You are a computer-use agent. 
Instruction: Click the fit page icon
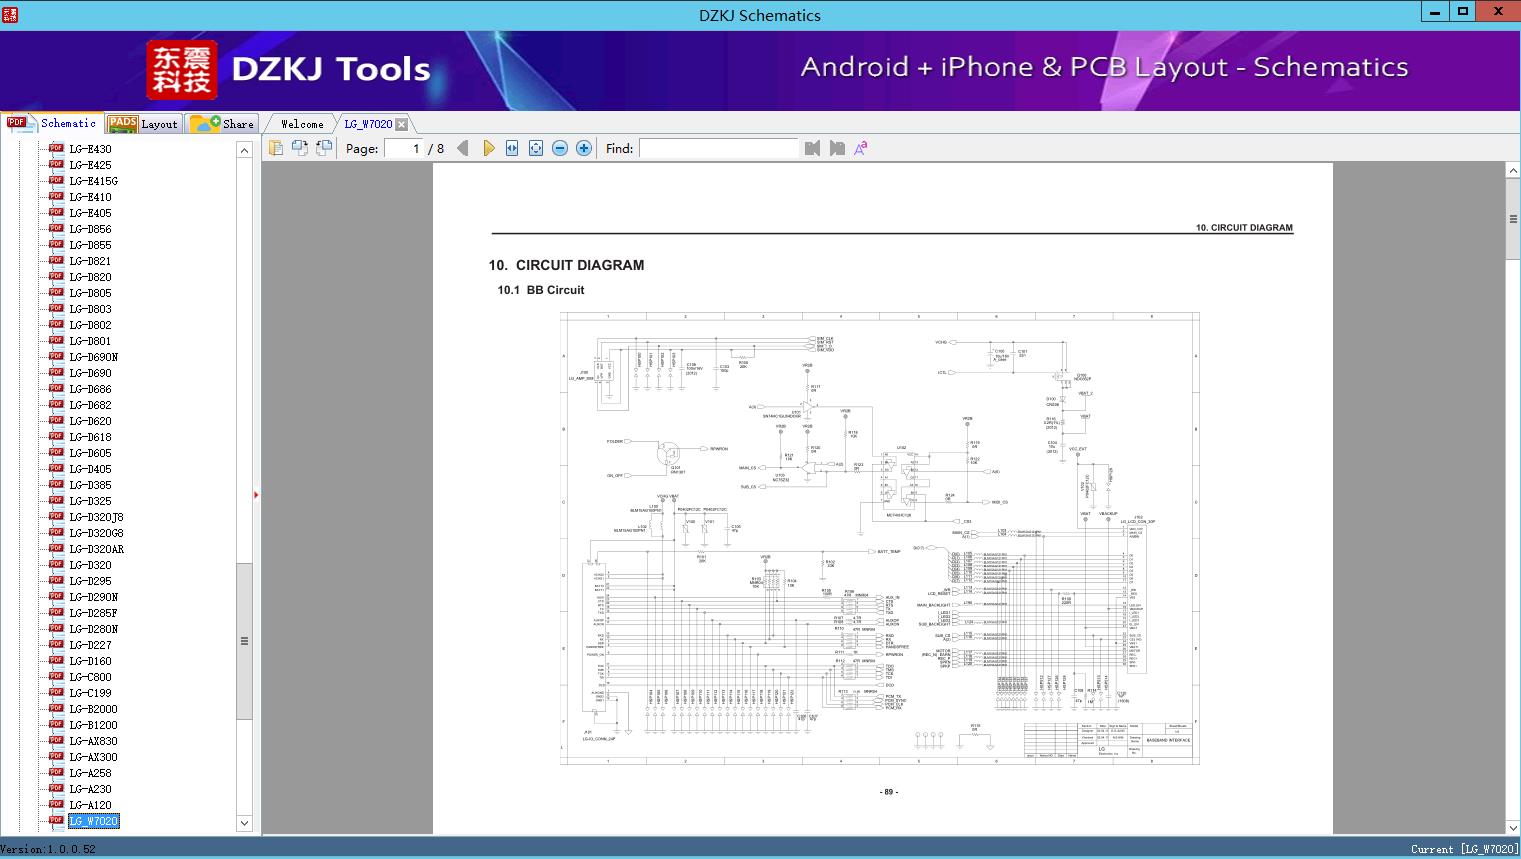[536, 148]
